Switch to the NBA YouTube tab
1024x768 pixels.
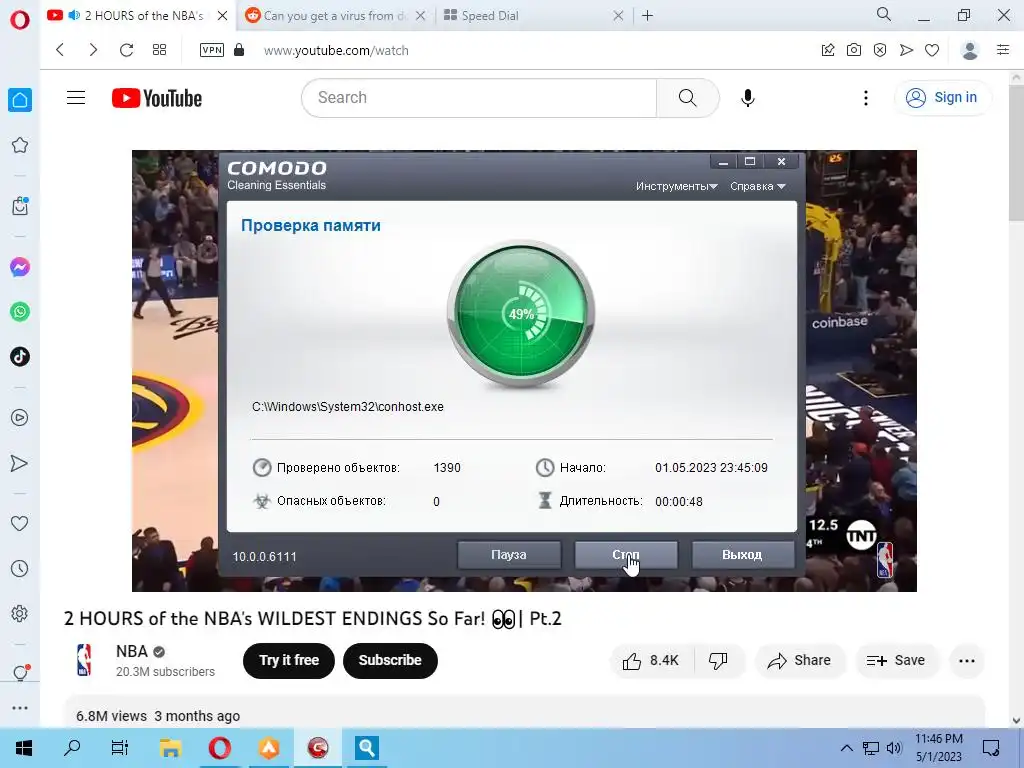point(137,16)
